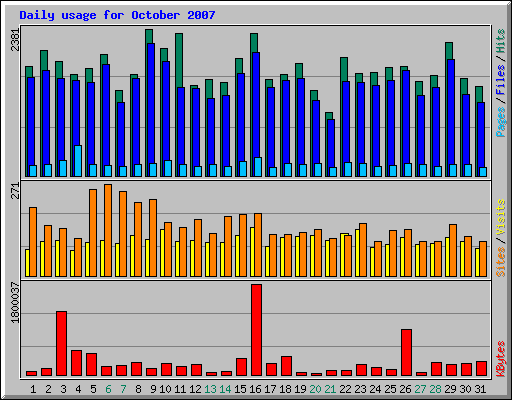
Task: Click the 1800037 axis value label
Action: pos(16,303)
